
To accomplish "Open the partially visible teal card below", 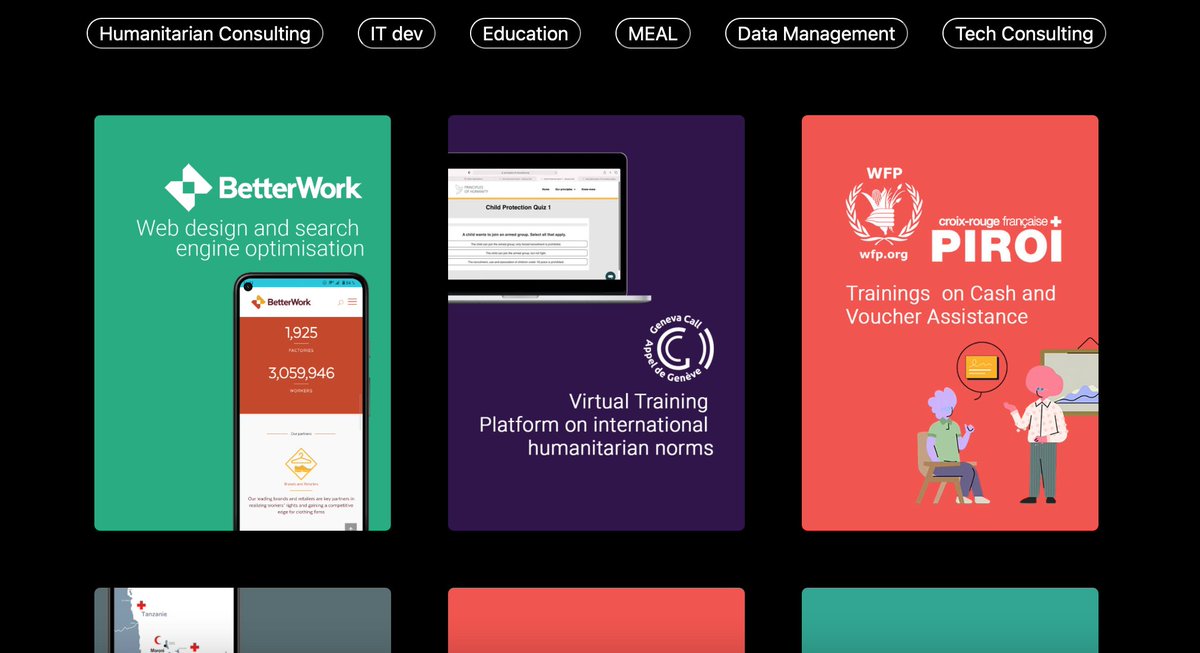I will pos(950,620).
